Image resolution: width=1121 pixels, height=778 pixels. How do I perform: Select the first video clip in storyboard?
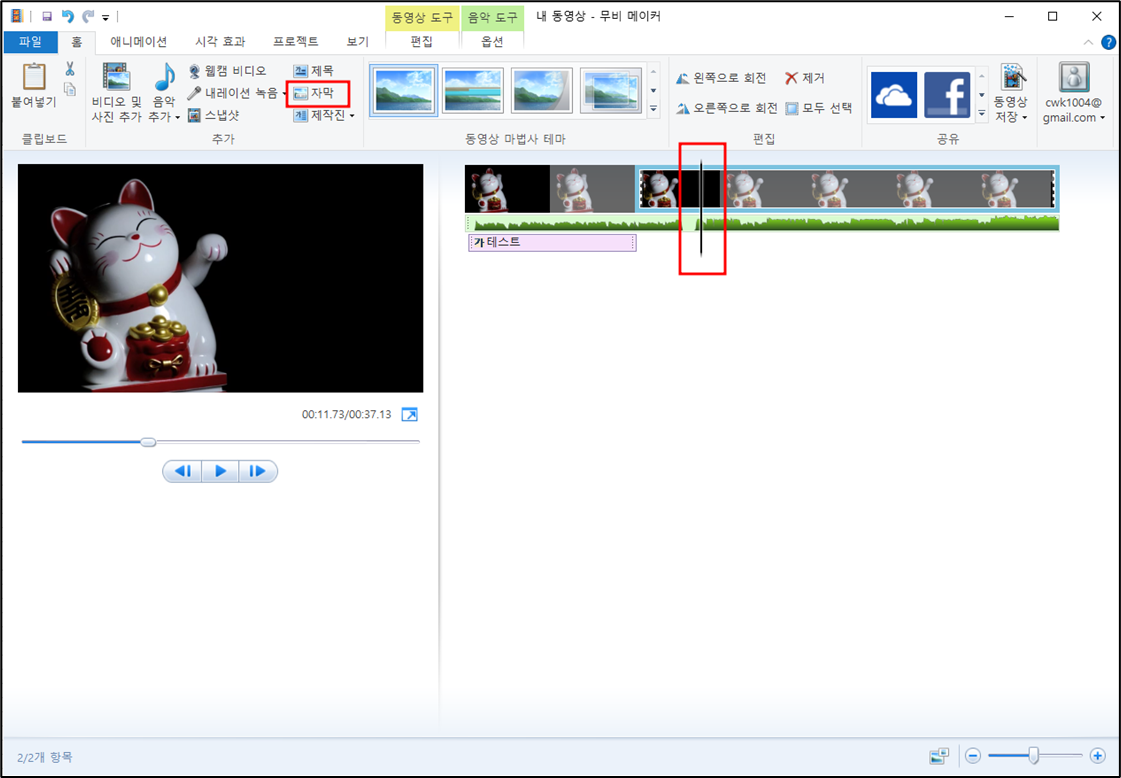point(550,189)
